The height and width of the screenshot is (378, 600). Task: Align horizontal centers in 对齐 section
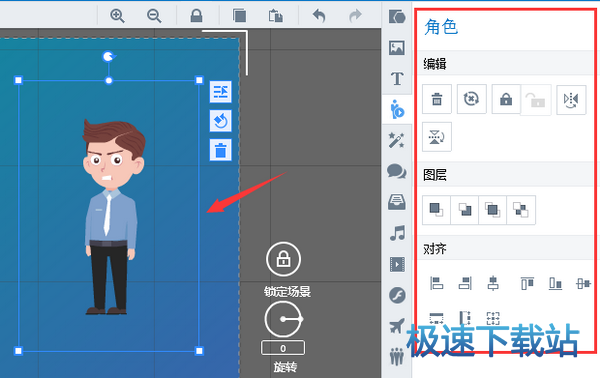pos(493,283)
